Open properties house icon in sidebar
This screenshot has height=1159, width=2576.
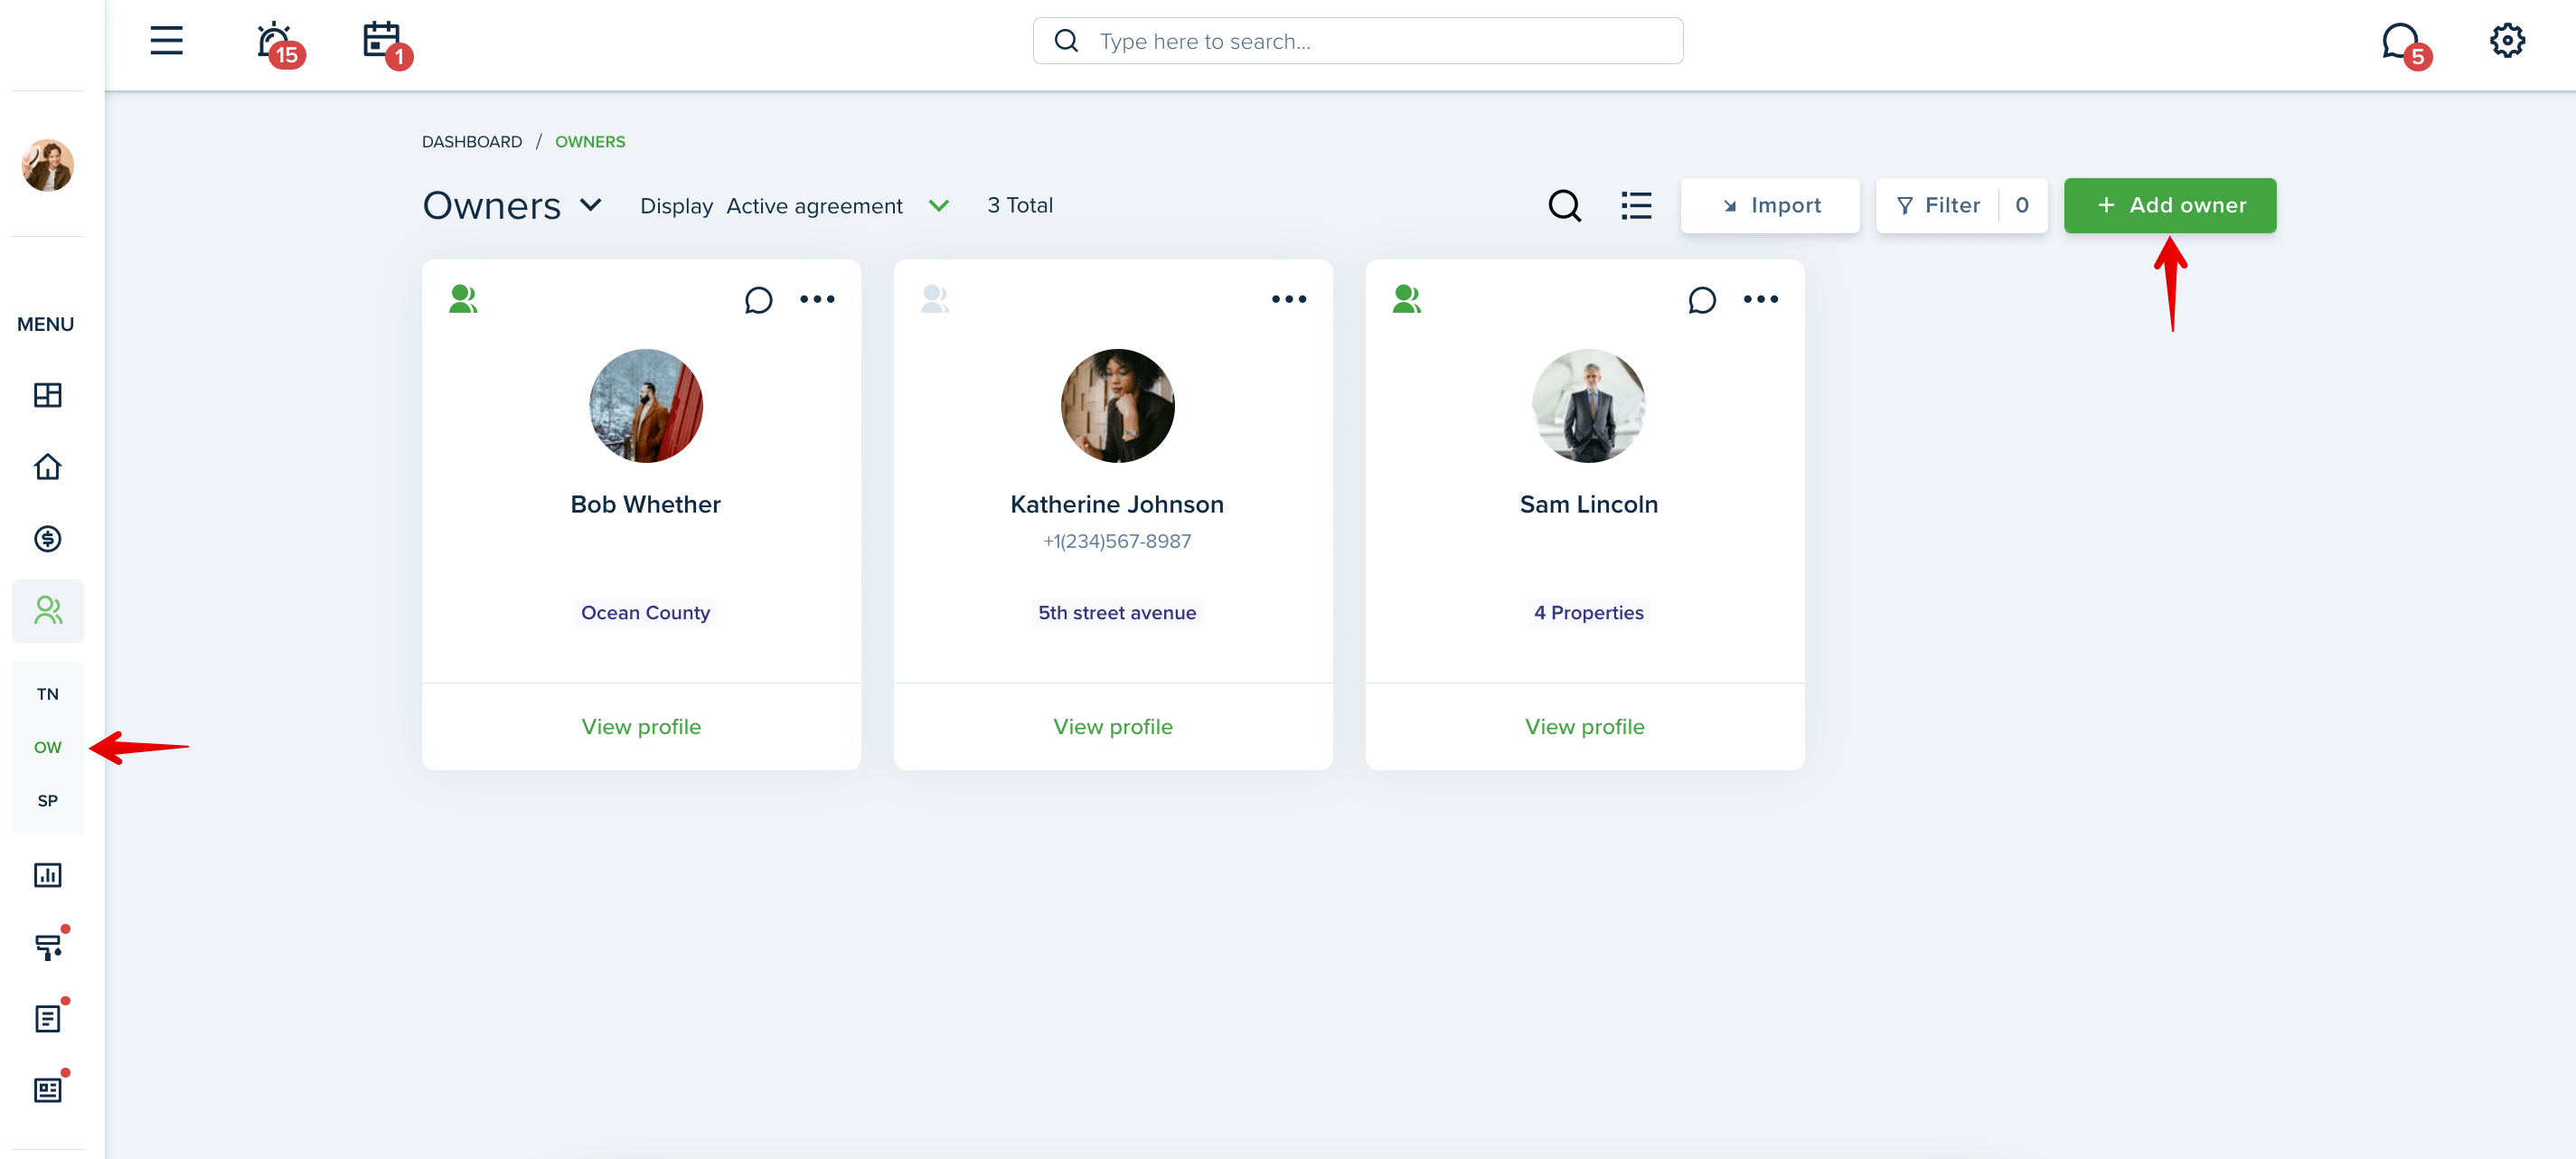pos(47,467)
